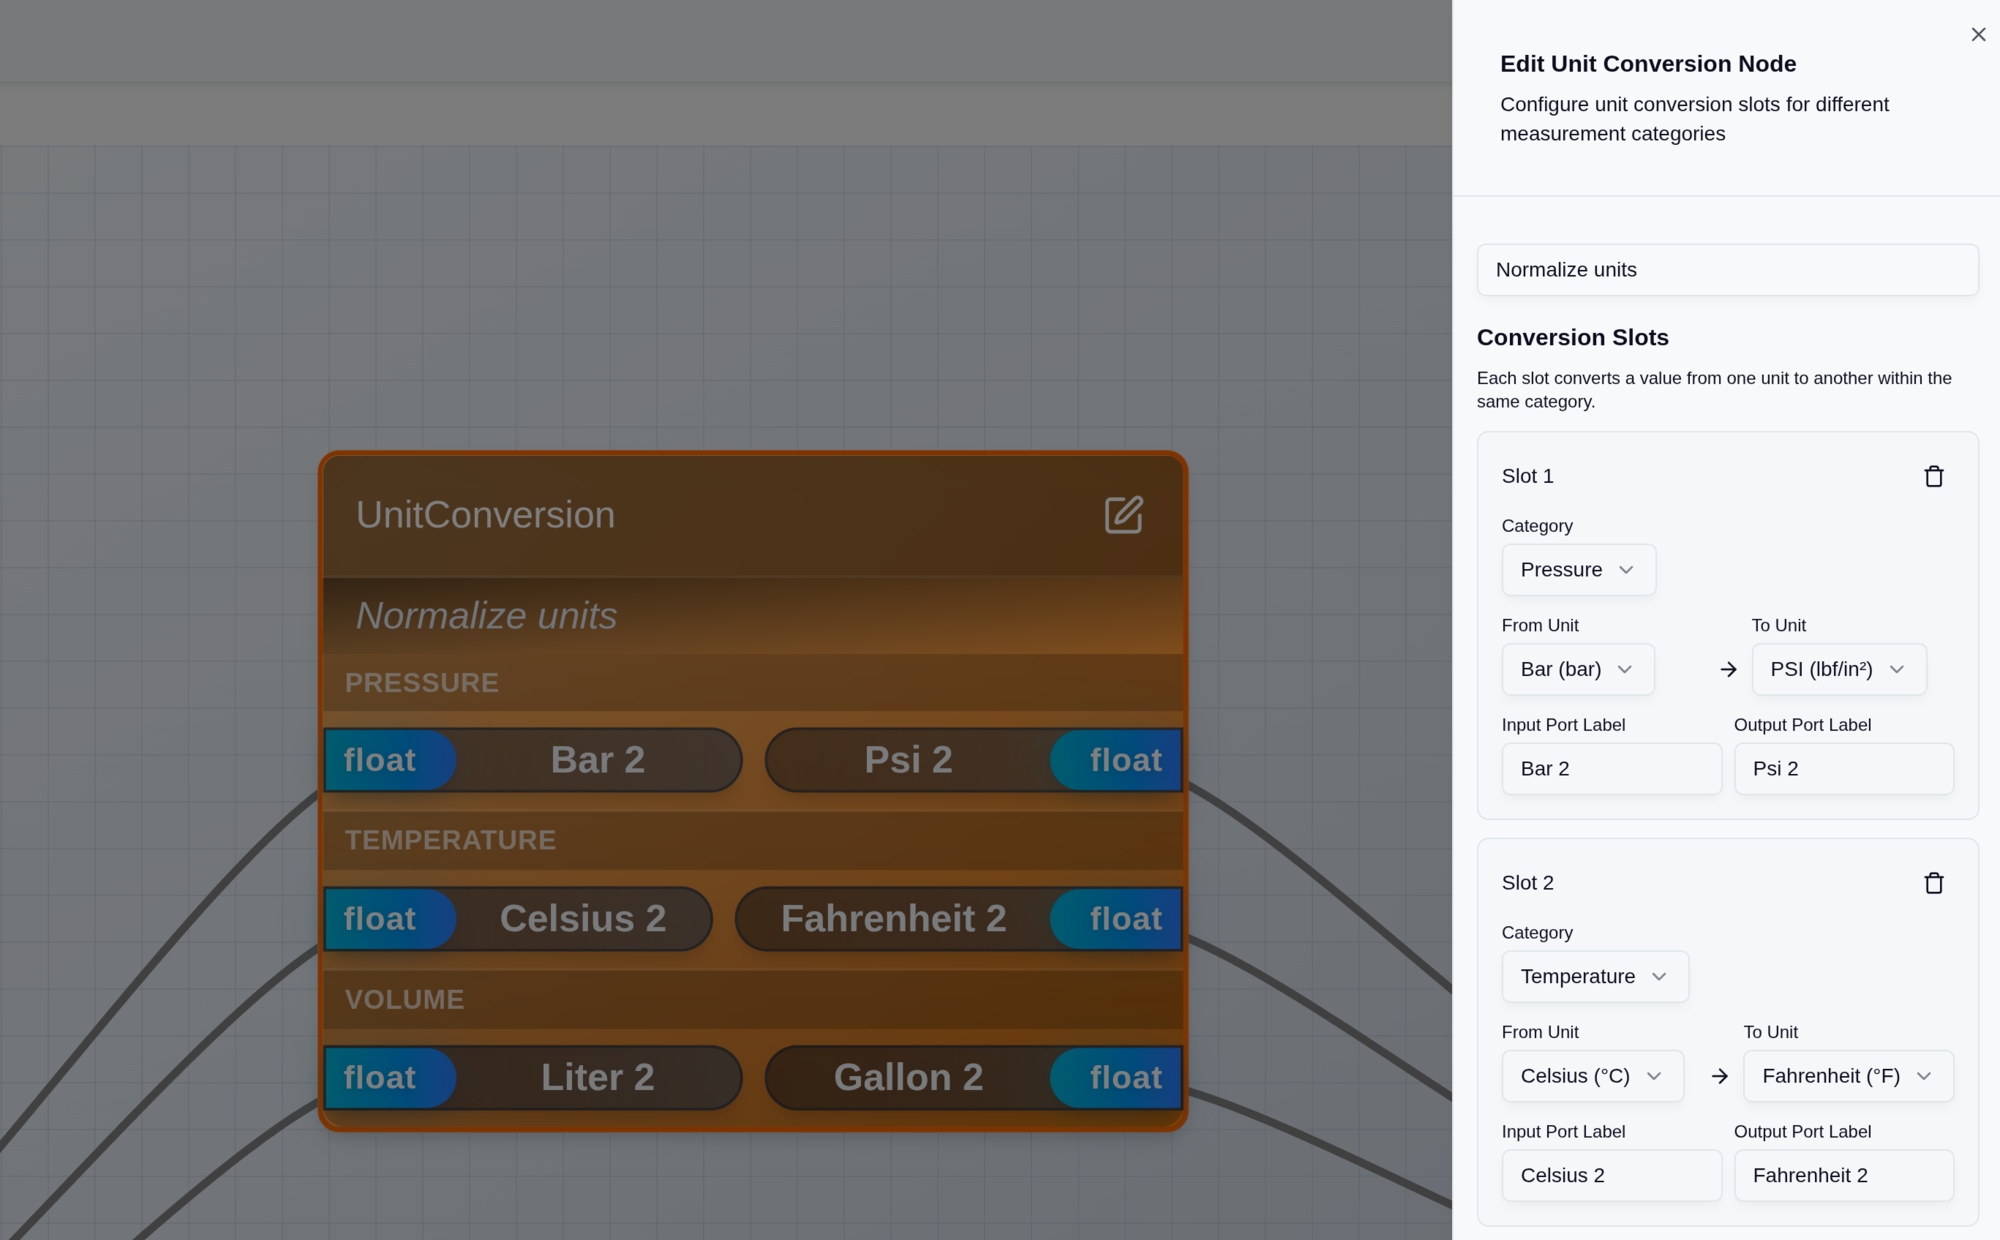Delete Slot 2 with trash icon
Image resolution: width=2000 pixels, height=1240 pixels.
click(x=1933, y=883)
